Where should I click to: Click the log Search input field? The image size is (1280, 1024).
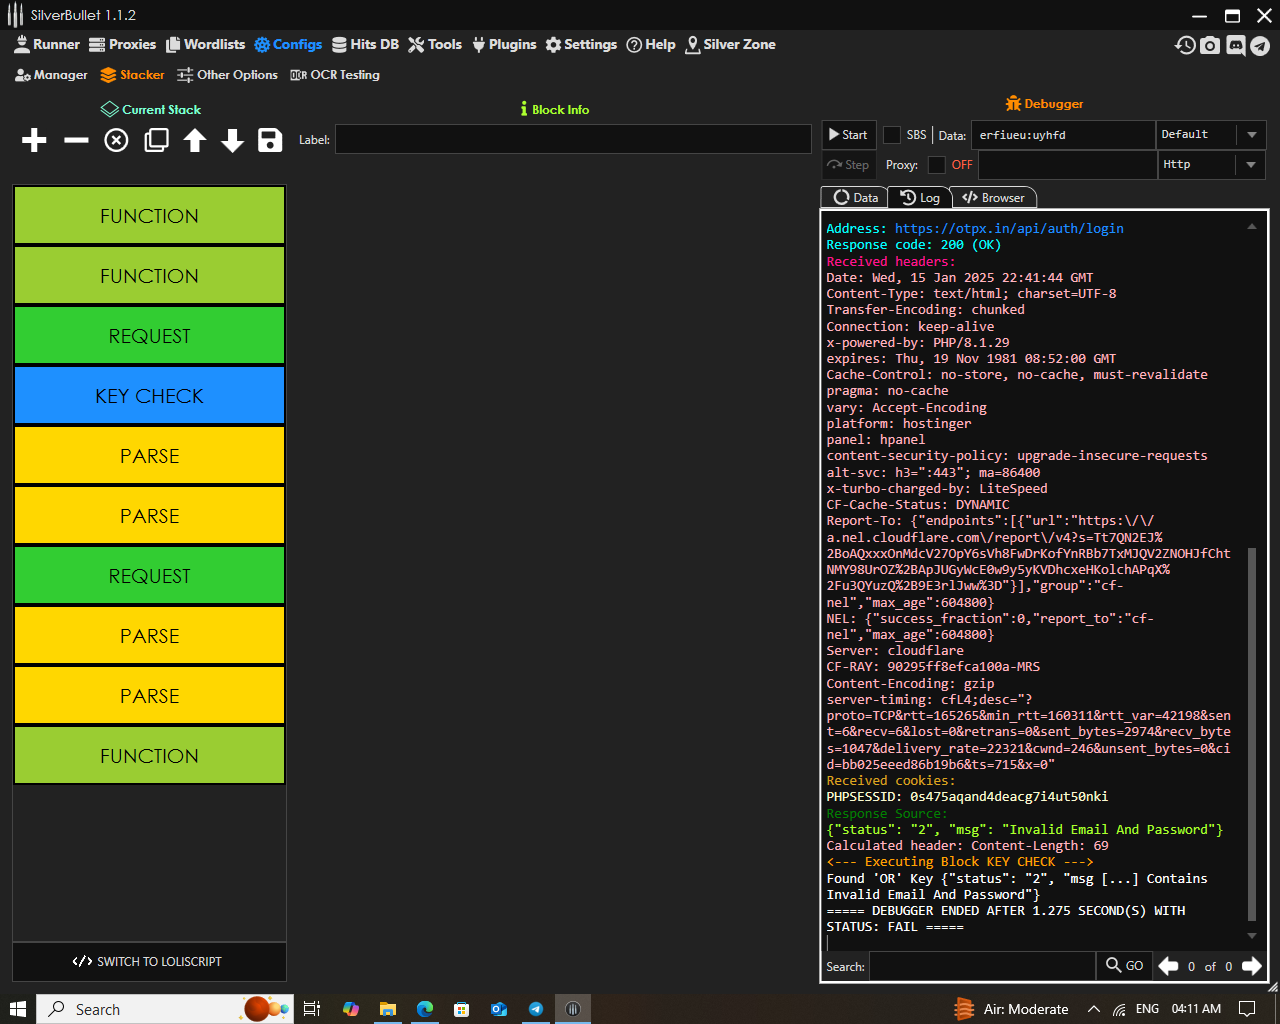[x=982, y=966]
